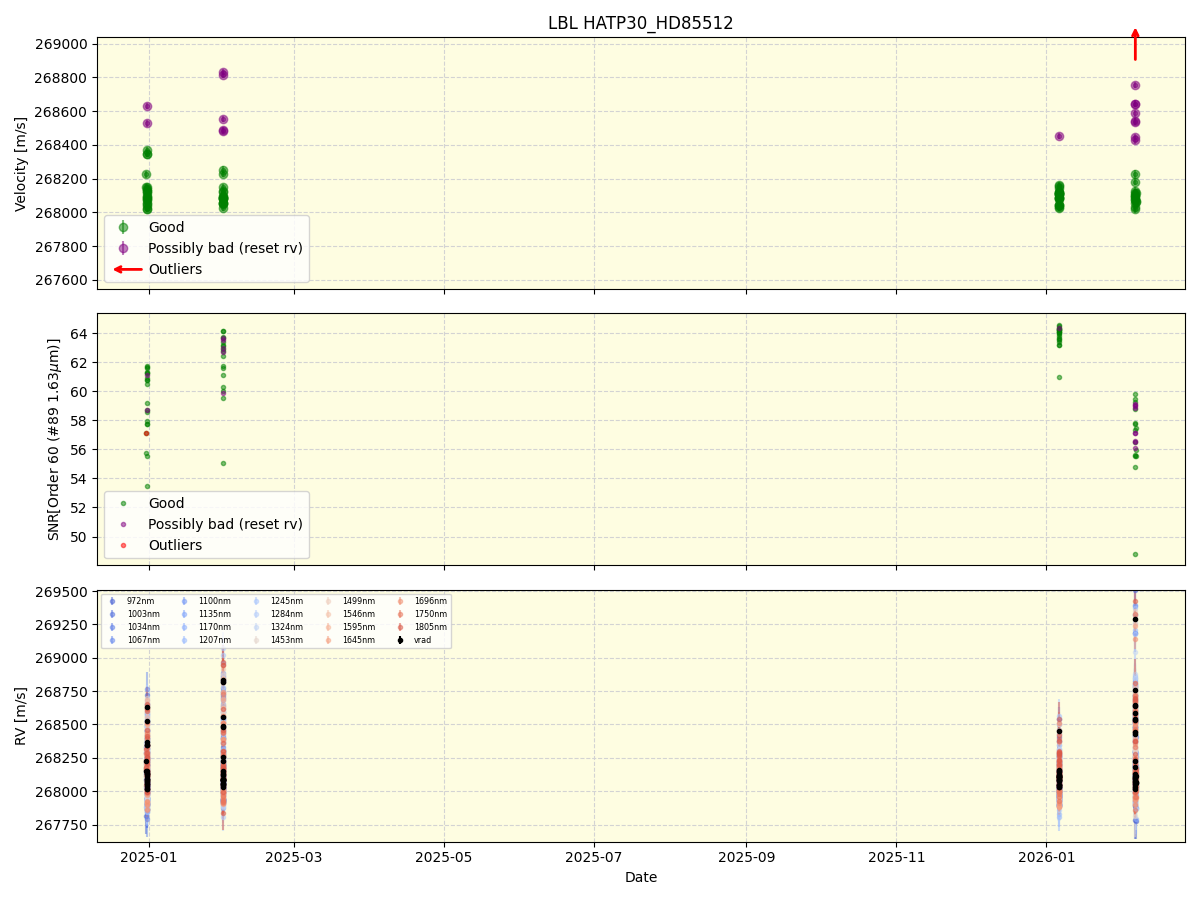Click the 268750 RV tick label
Screen dimensions: 1200x900
[61, 691]
